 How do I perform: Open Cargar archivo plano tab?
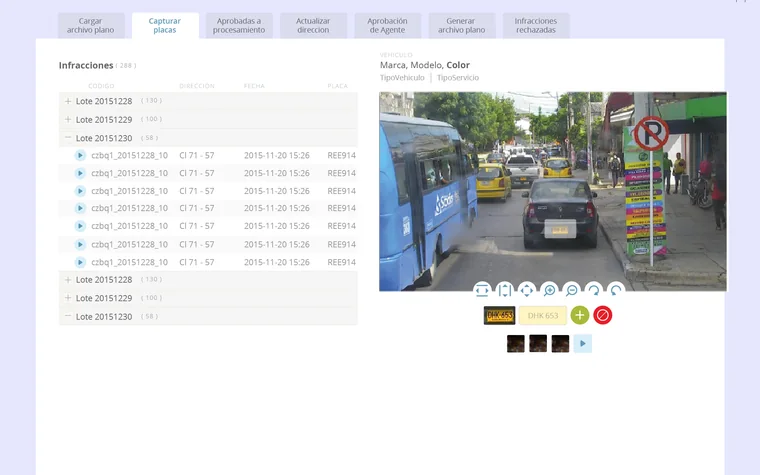(91, 26)
